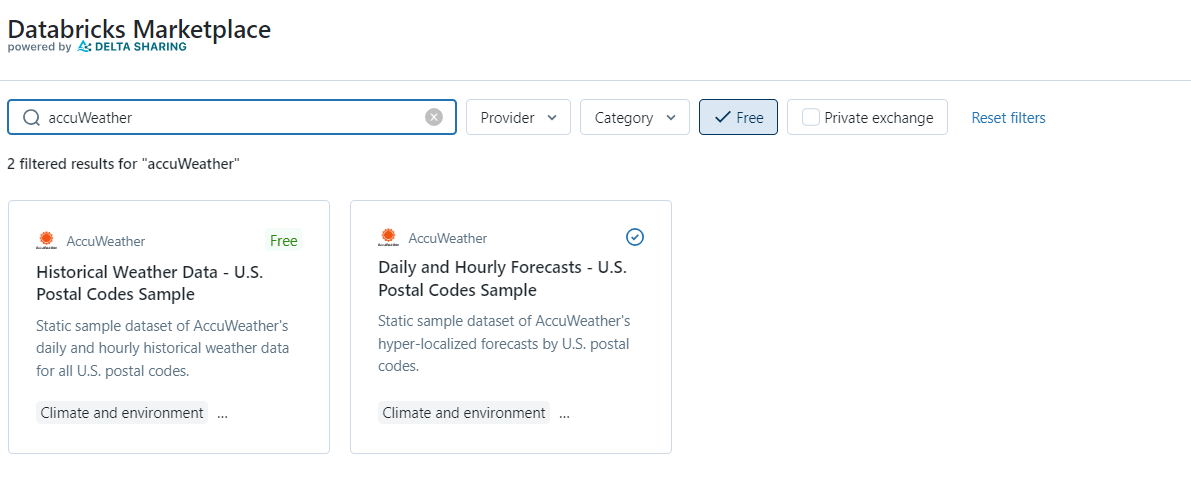Open Daily and Hourly Forecasts listing title
Screen dimensions: 1191x483
tap(503, 279)
